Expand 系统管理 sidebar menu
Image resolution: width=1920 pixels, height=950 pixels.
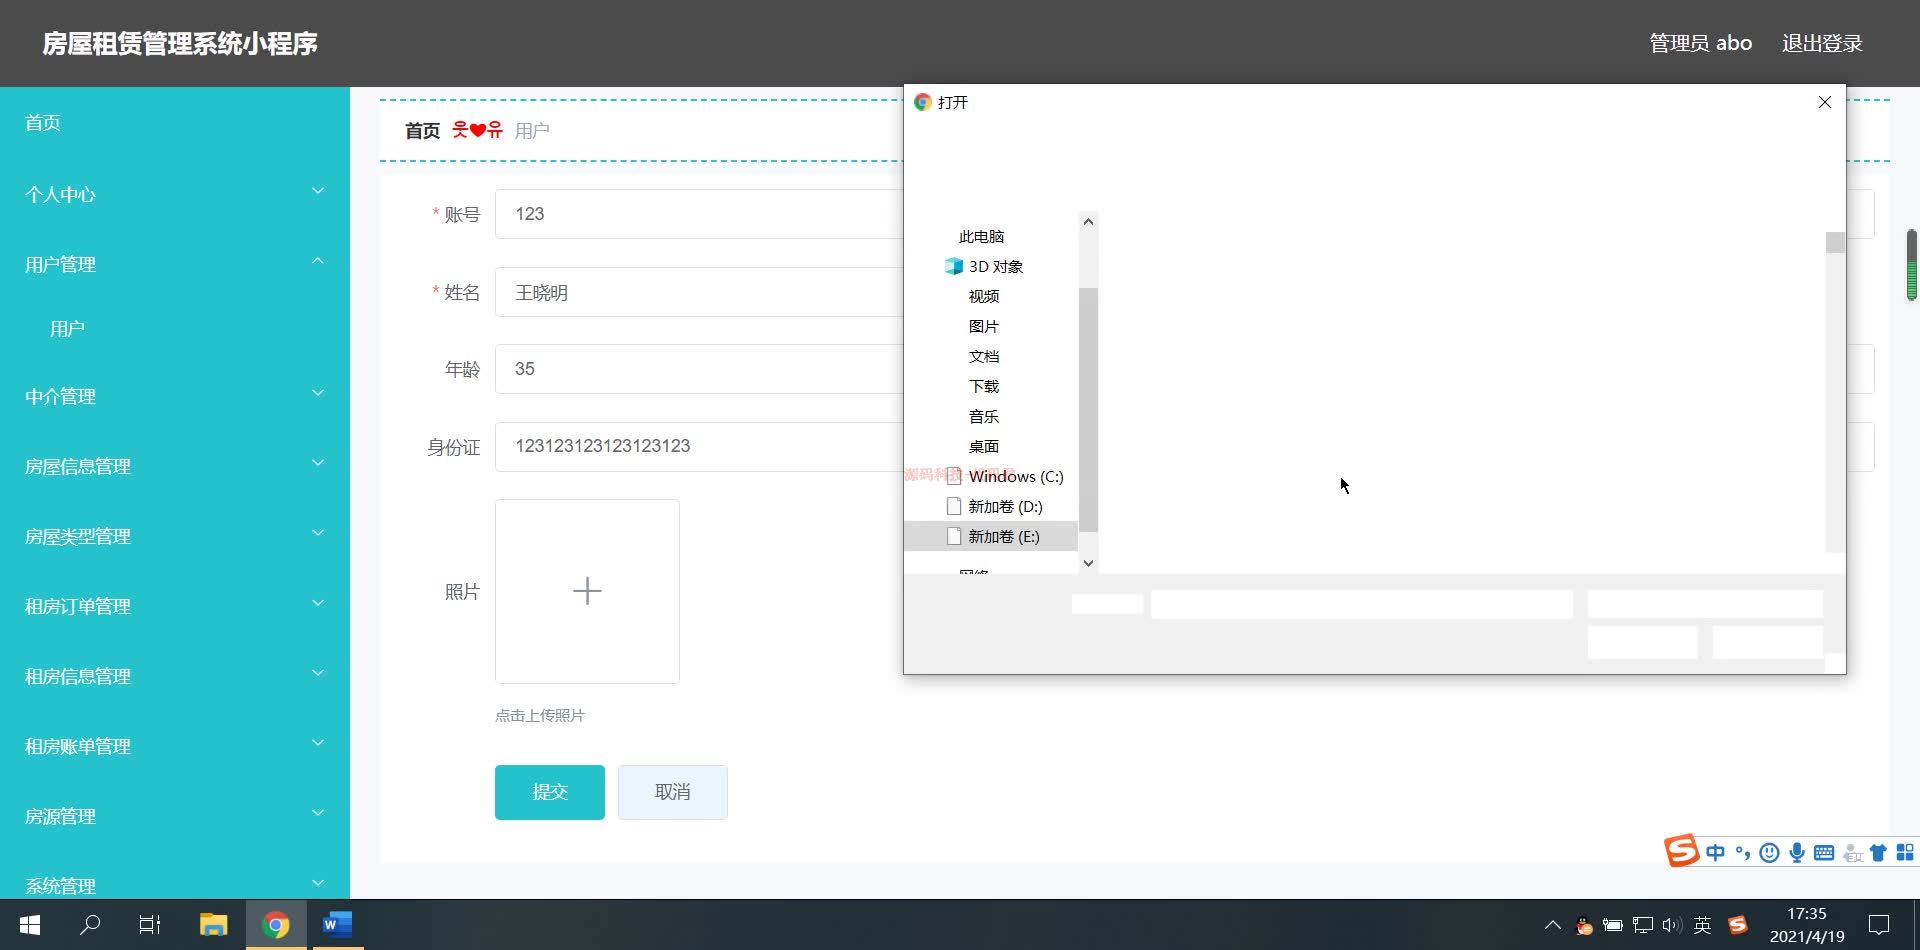(x=175, y=884)
